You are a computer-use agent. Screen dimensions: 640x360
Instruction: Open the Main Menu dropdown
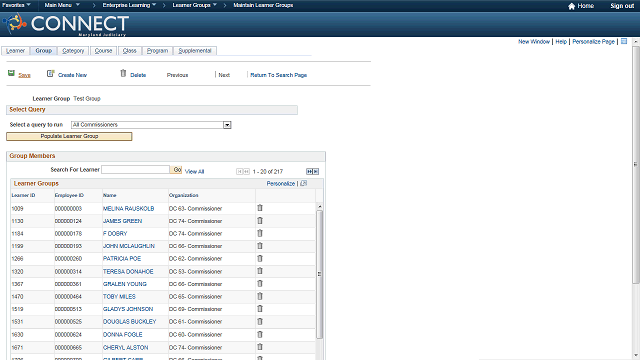coord(62,5)
